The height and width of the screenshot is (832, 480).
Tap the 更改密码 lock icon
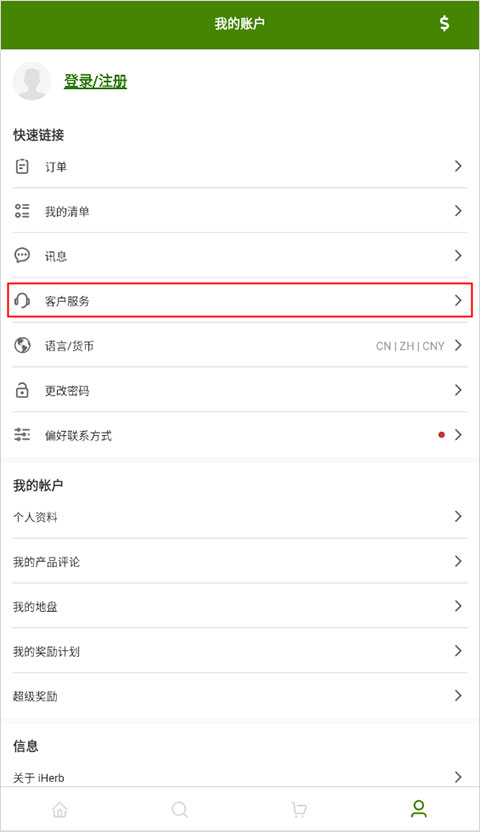pos(22,390)
